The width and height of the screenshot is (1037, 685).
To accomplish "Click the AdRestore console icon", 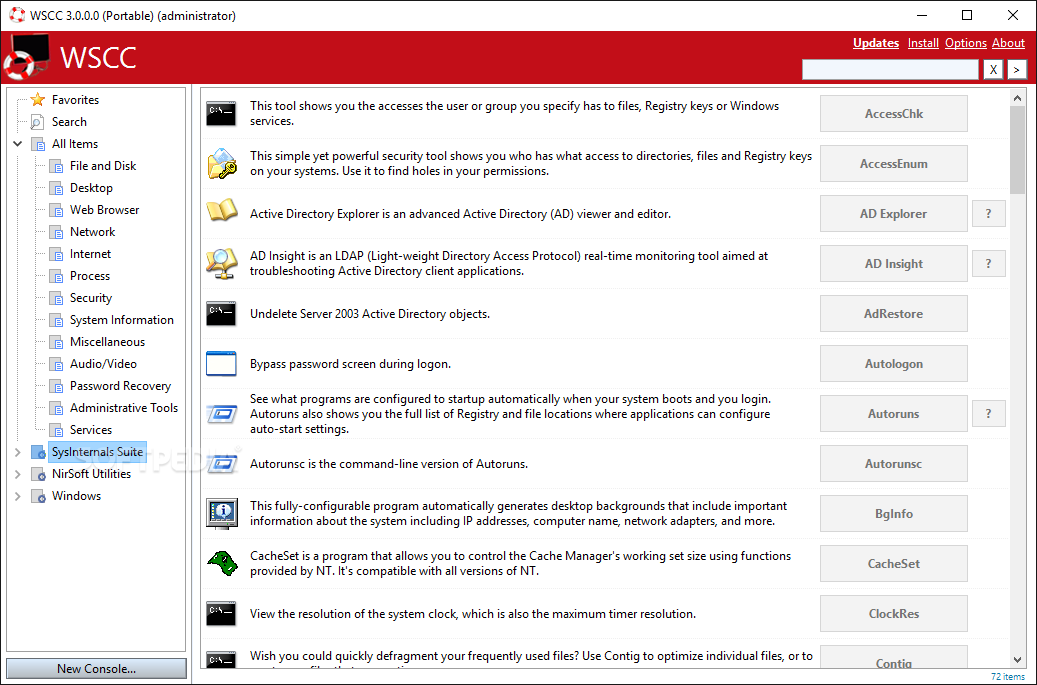I will coord(221,313).
